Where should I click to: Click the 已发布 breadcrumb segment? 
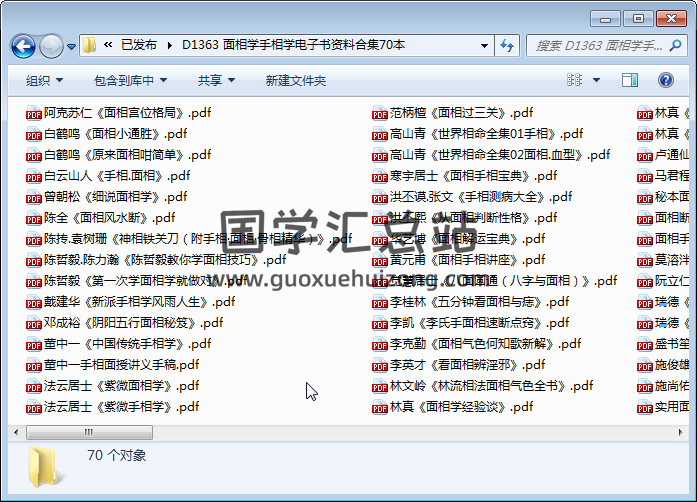(x=139, y=45)
